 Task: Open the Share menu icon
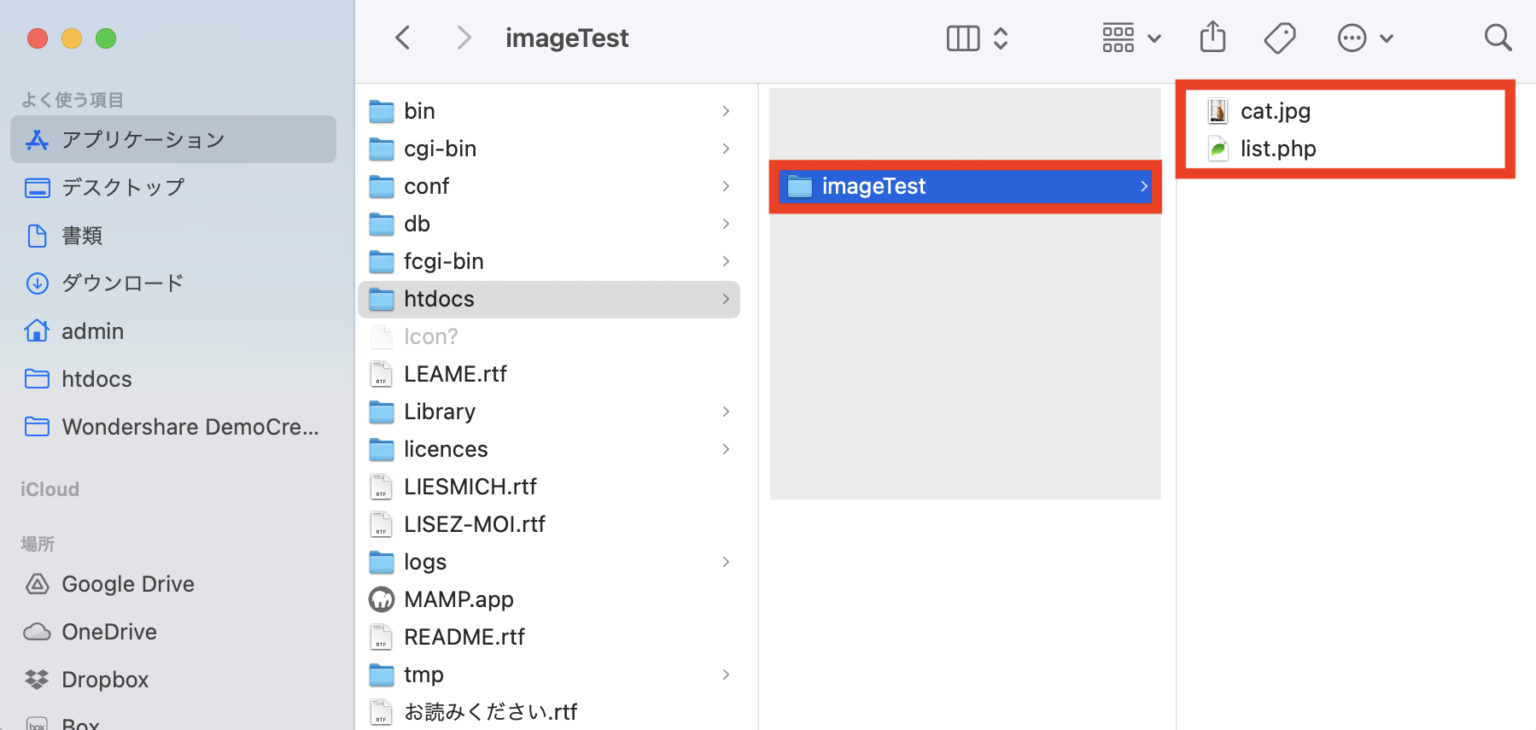point(1212,37)
